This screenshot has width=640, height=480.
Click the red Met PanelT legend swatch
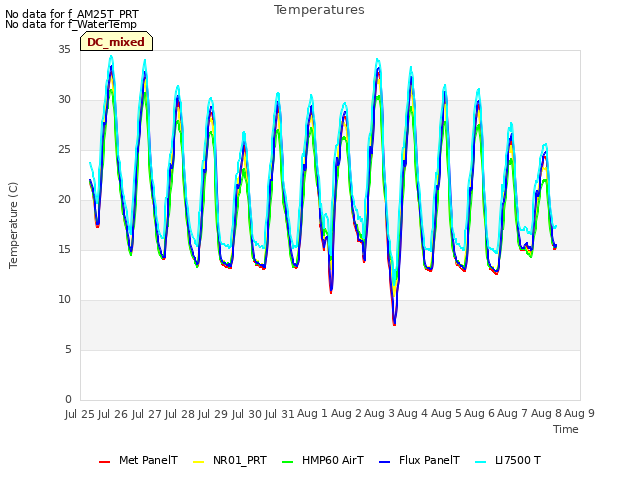(x=104, y=462)
